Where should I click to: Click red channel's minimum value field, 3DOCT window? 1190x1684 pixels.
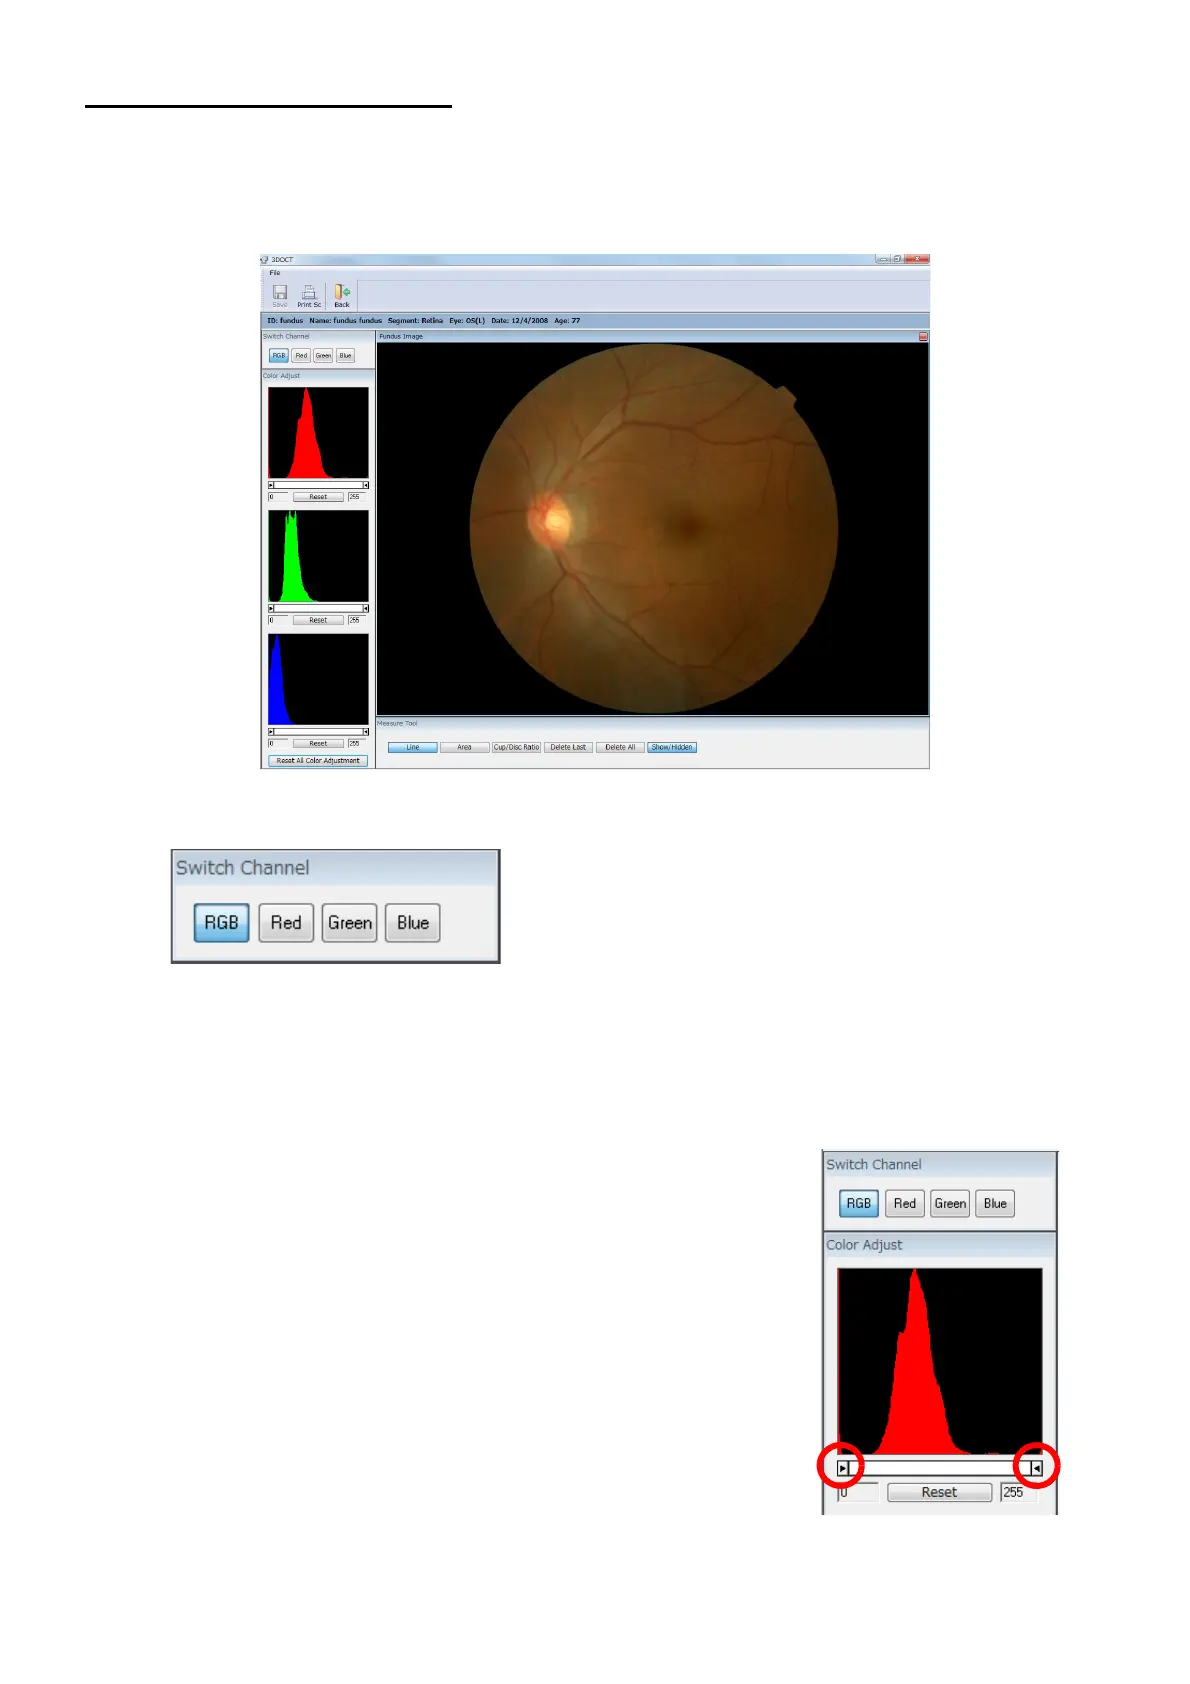point(278,497)
